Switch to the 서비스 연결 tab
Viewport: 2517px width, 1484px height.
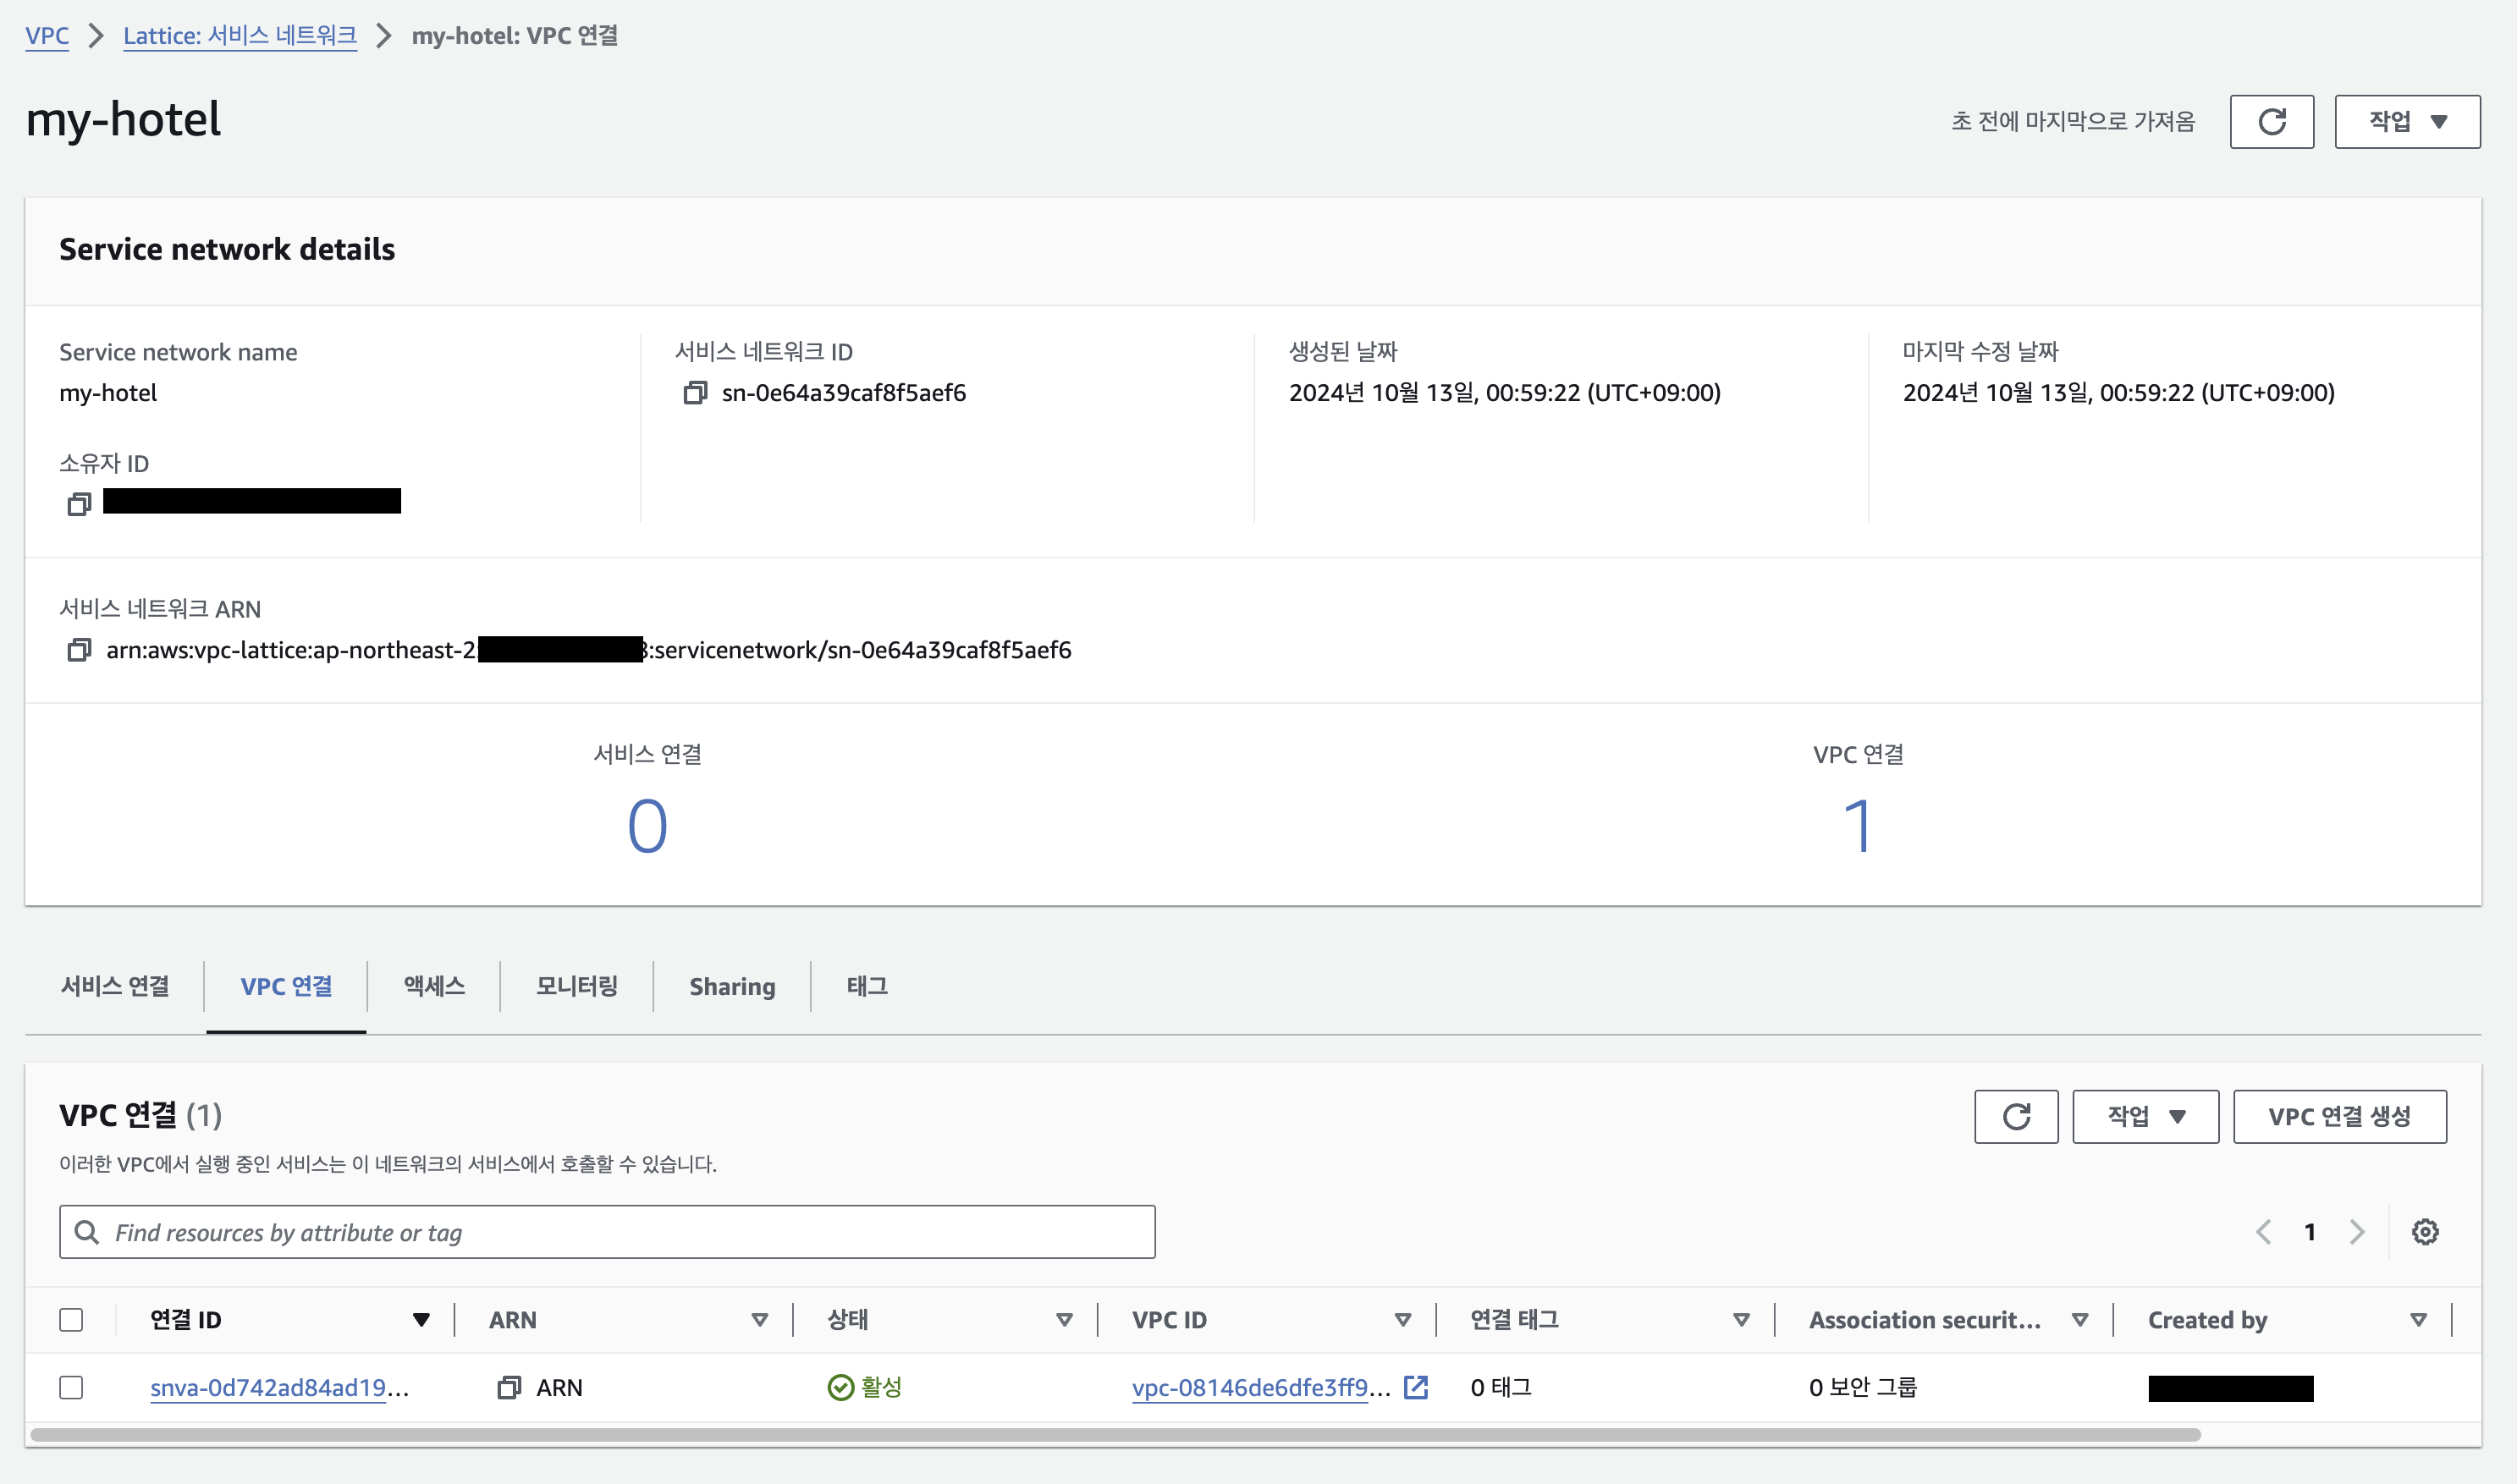pyautogui.click(x=115, y=987)
